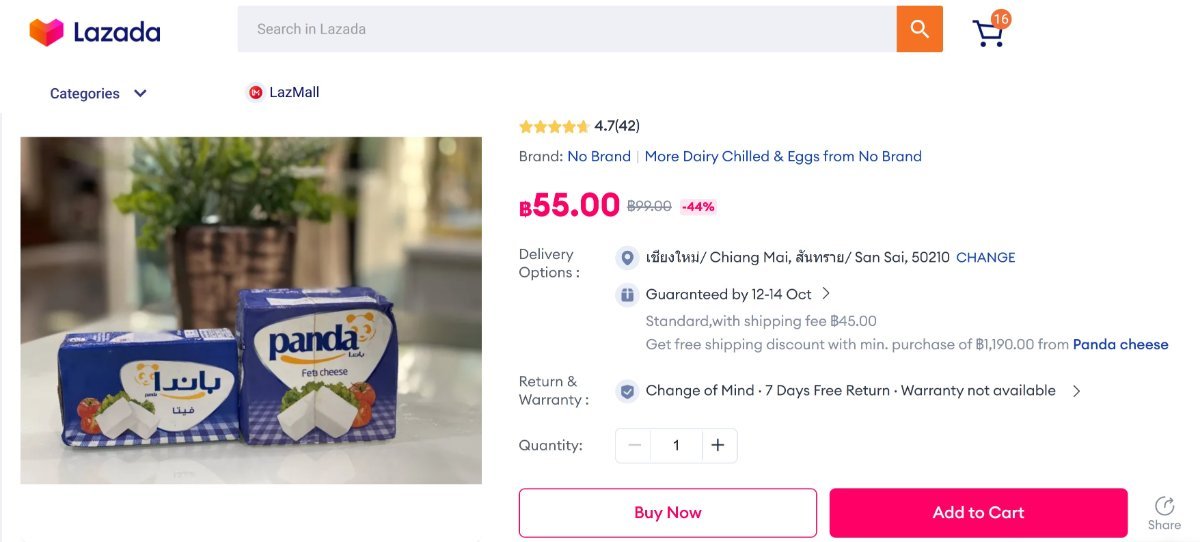
Task: Click the Share icon
Action: tap(1164, 506)
